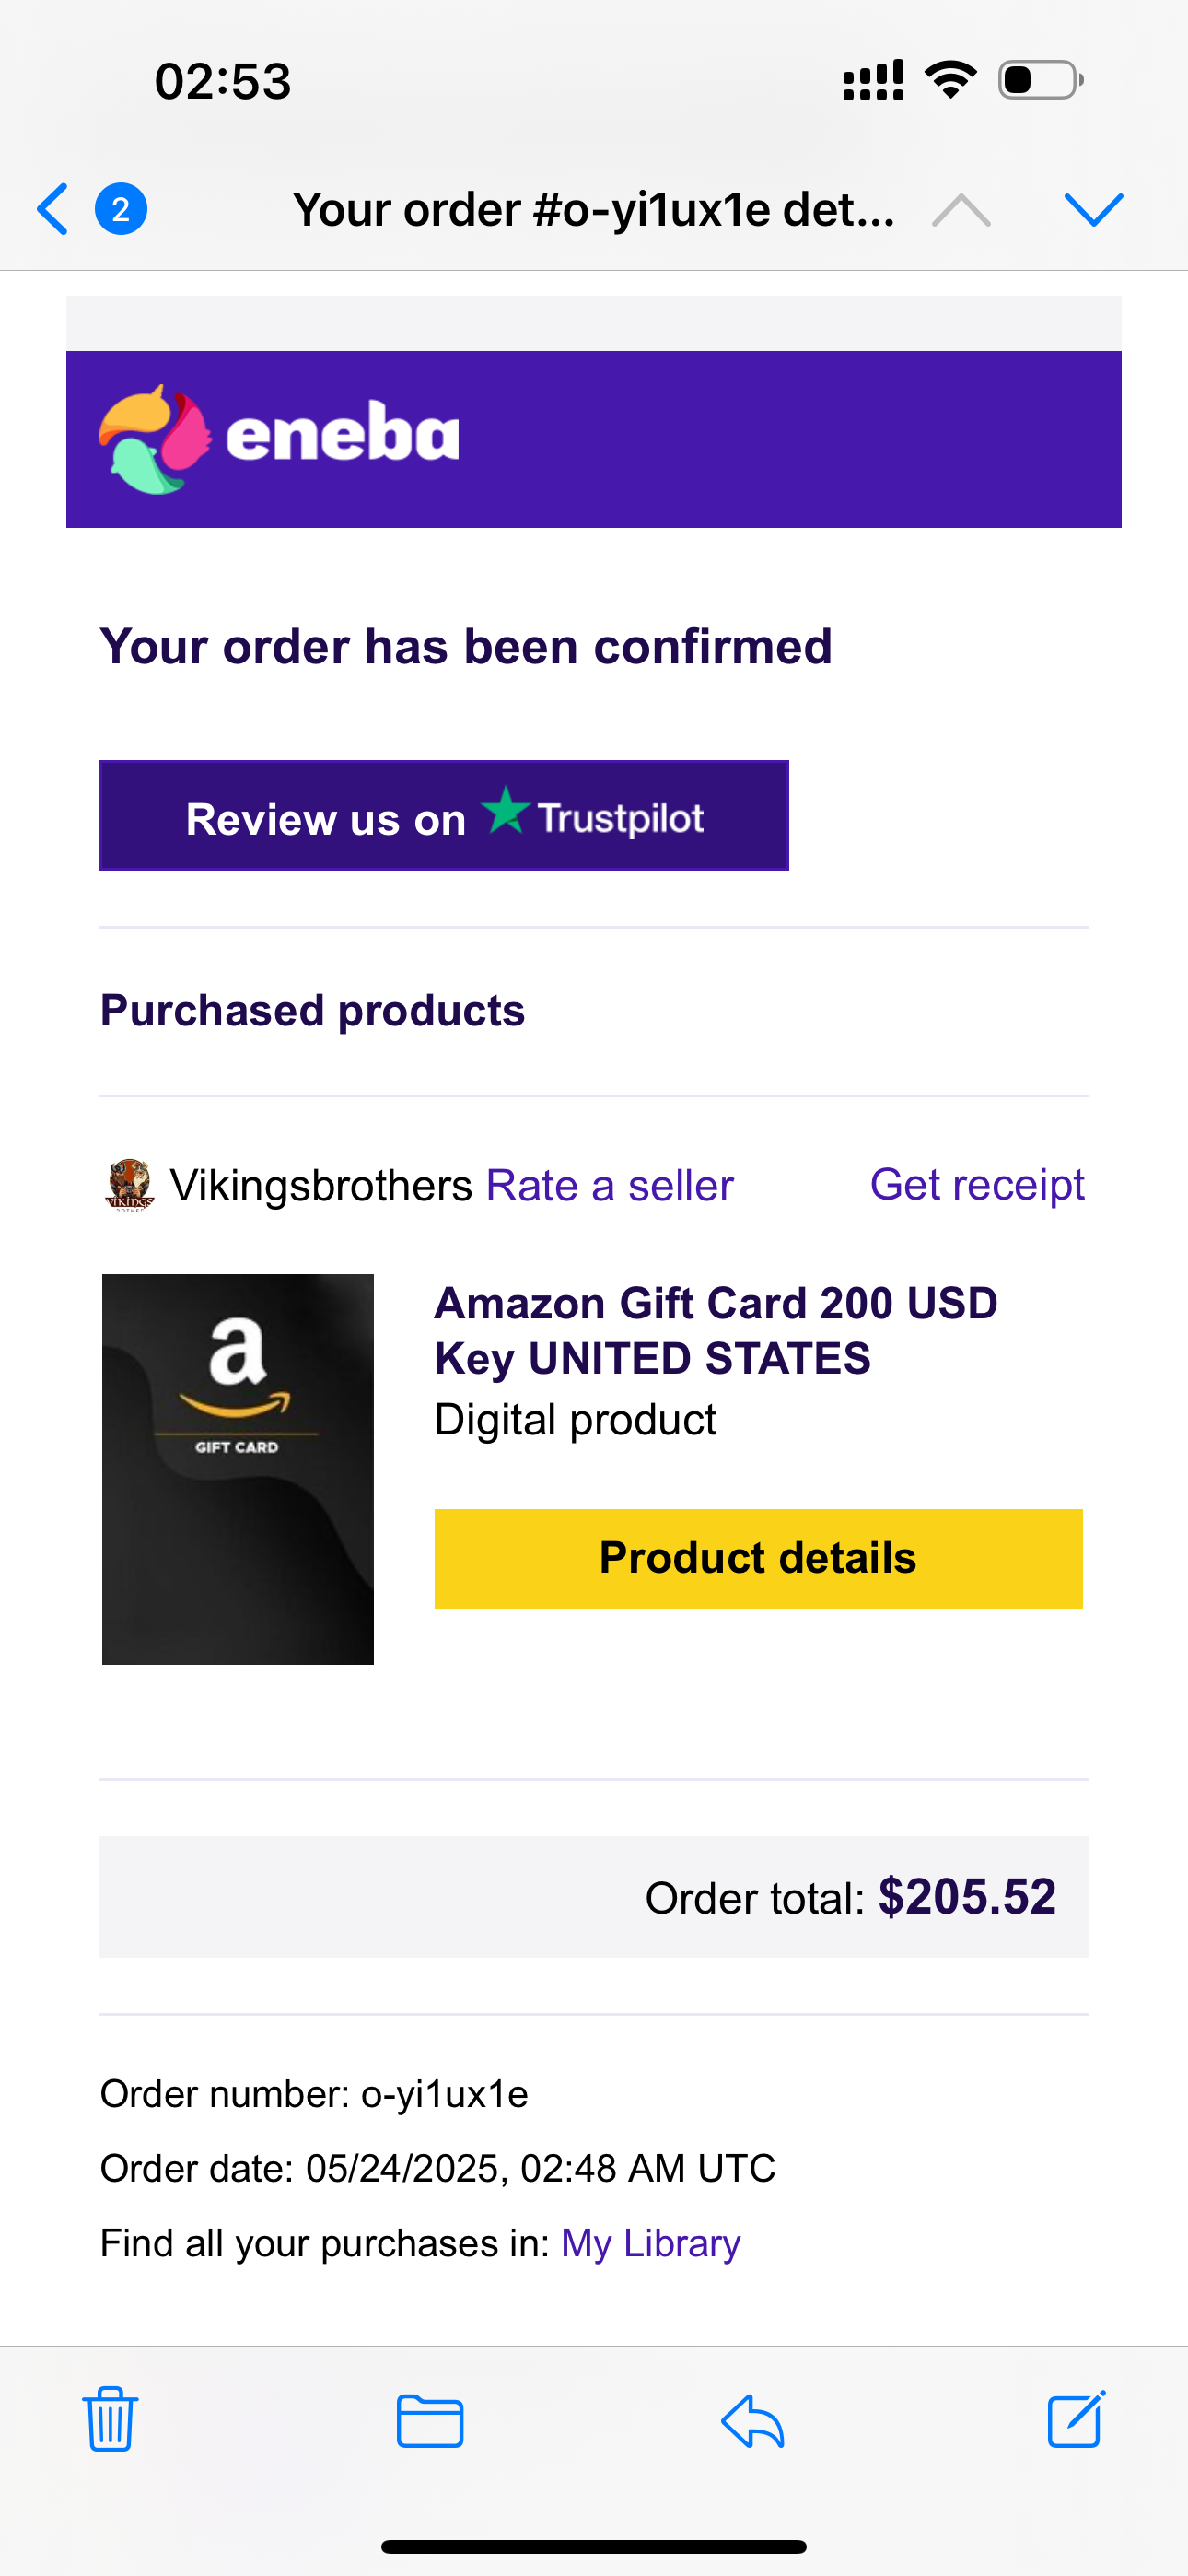Click Review us on Trustpilot button
This screenshot has width=1188, height=2576.
[x=444, y=816]
